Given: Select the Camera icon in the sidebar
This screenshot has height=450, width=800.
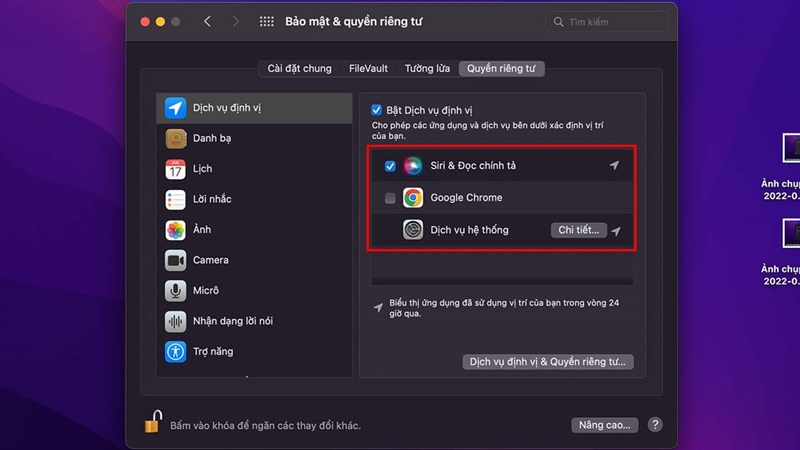Looking at the screenshot, I should (x=175, y=260).
